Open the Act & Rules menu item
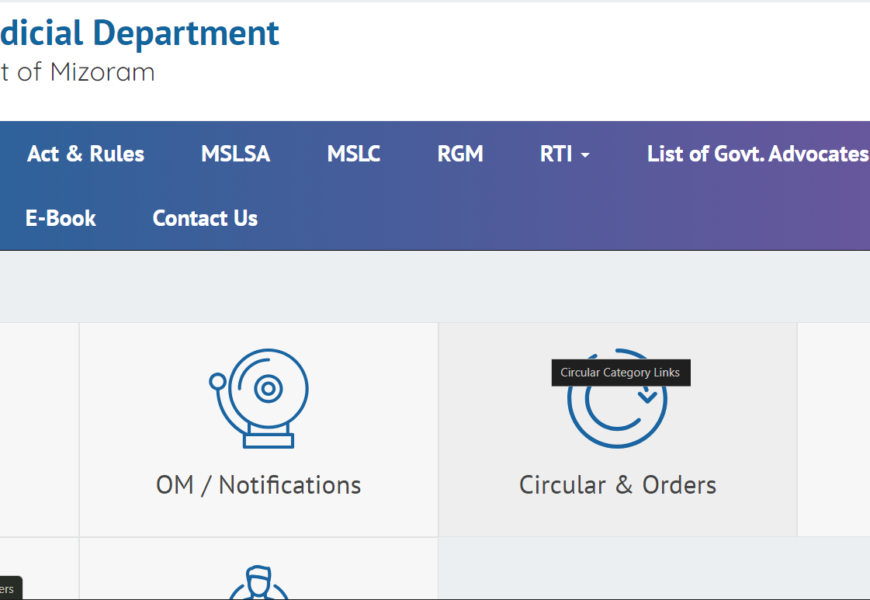This screenshot has width=870, height=600. click(86, 154)
